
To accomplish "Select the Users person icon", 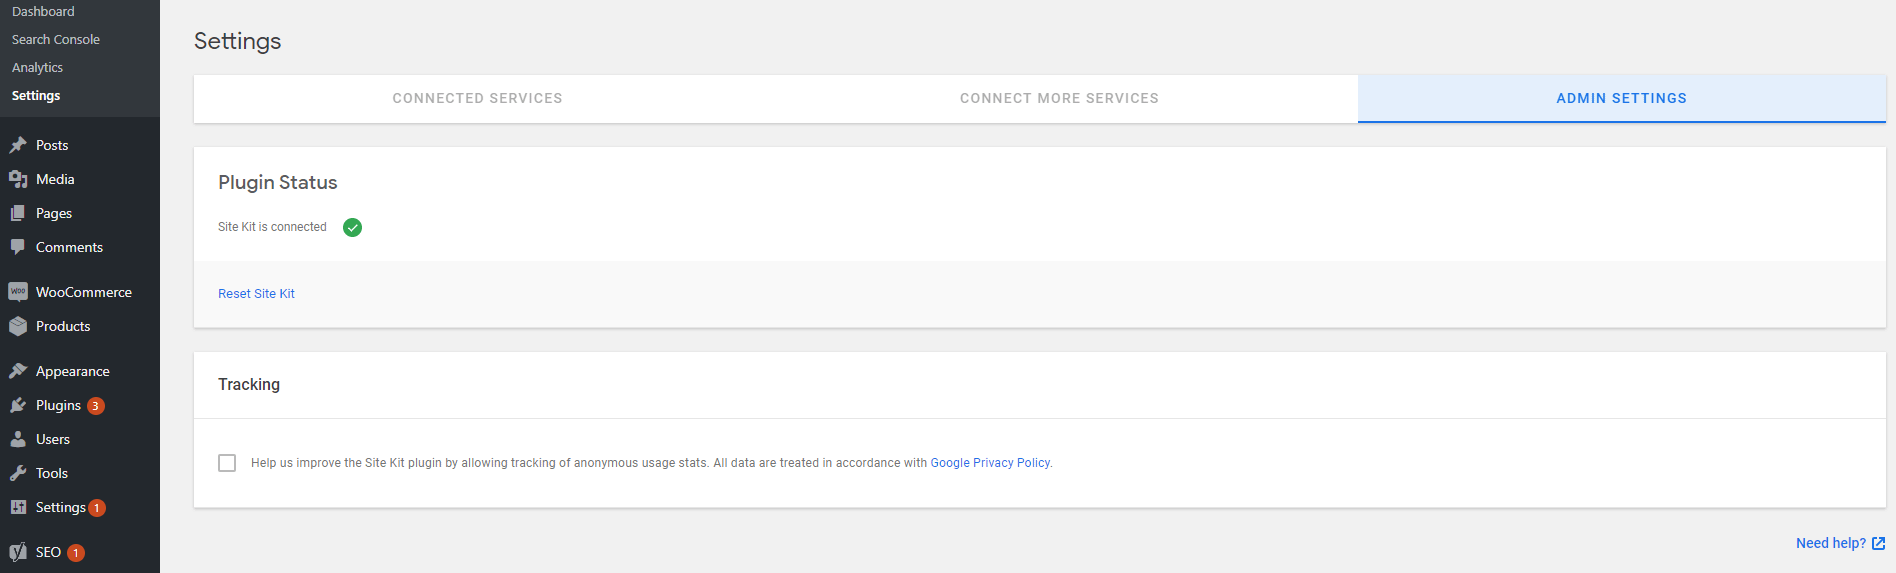I will point(18,439).
